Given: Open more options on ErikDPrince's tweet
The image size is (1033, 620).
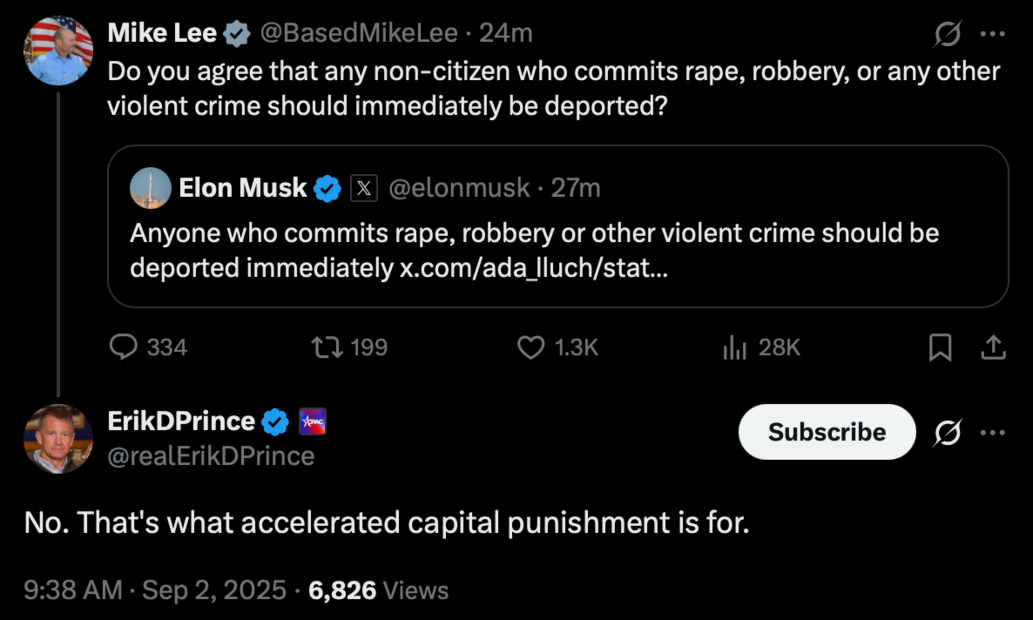Looking at the screenshot, I should point(992,433).
